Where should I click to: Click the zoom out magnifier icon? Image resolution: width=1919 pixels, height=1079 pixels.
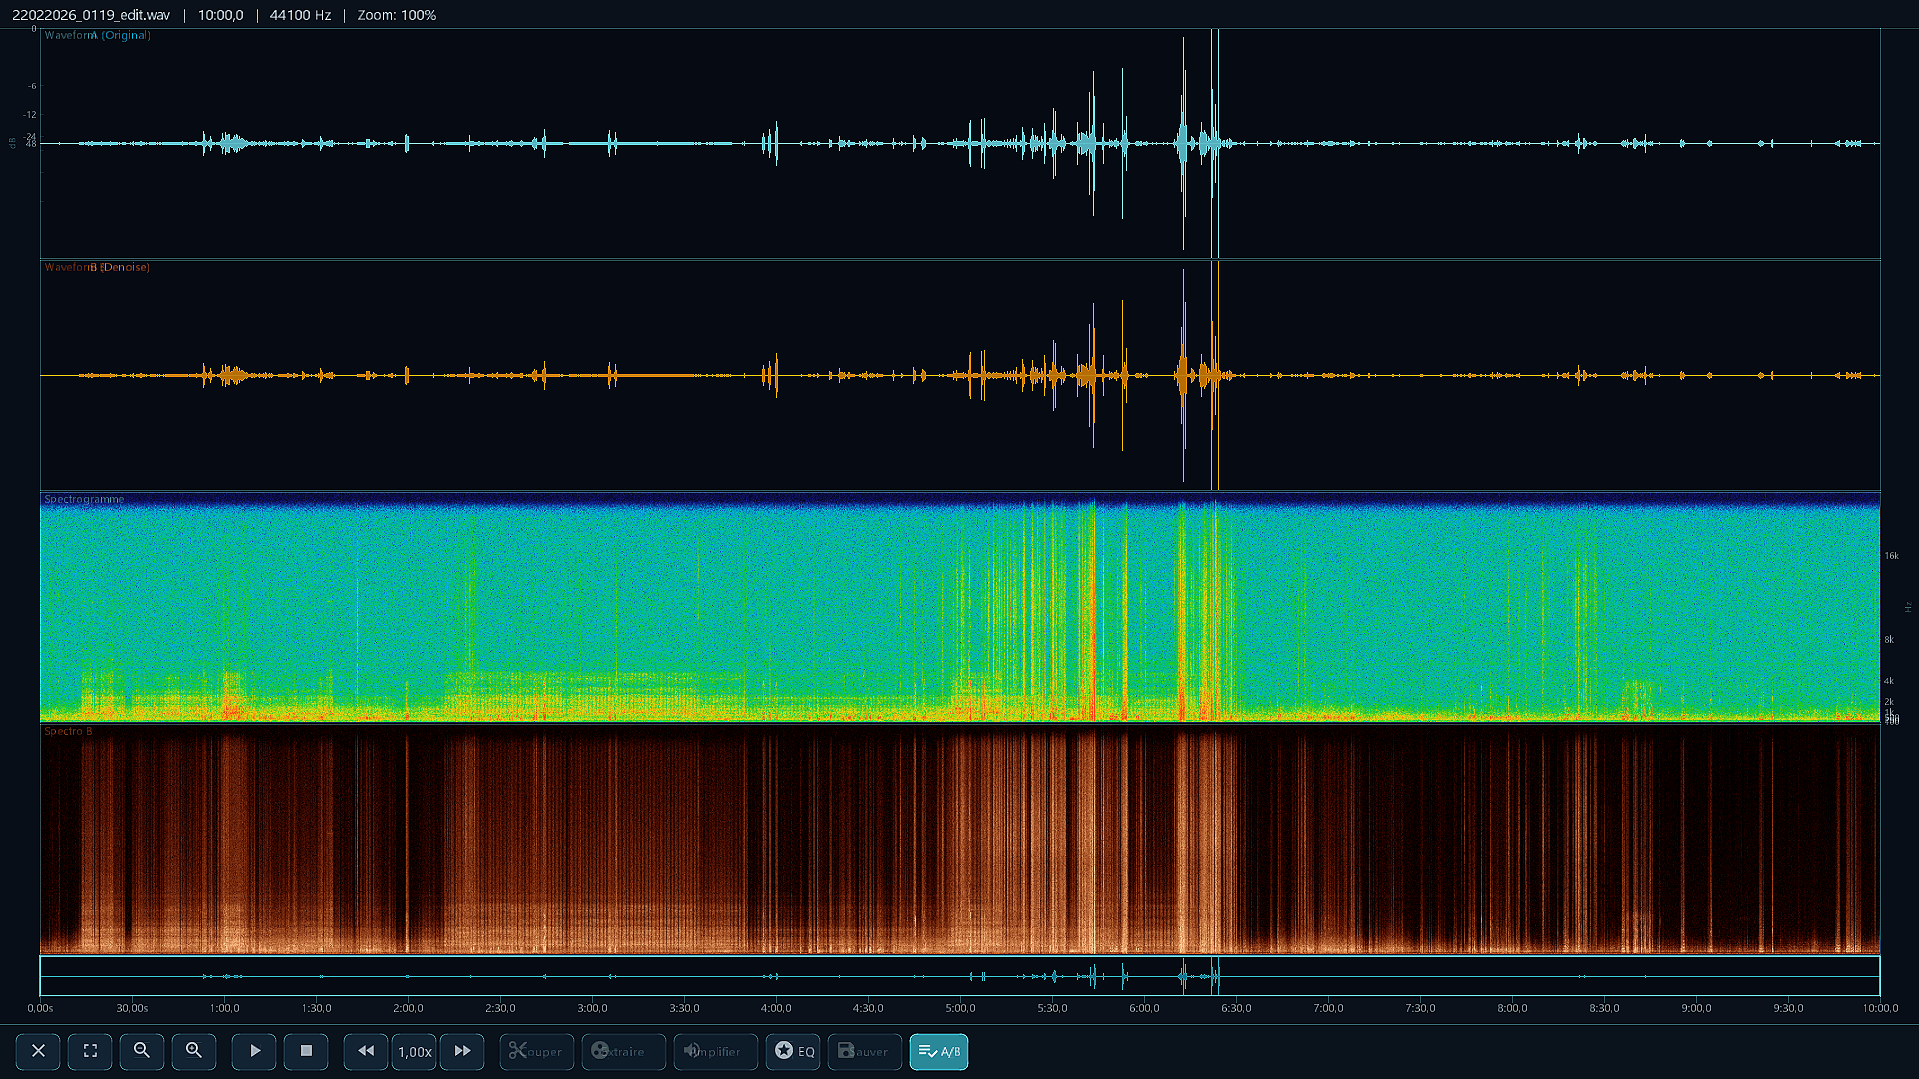(142, 1051)
